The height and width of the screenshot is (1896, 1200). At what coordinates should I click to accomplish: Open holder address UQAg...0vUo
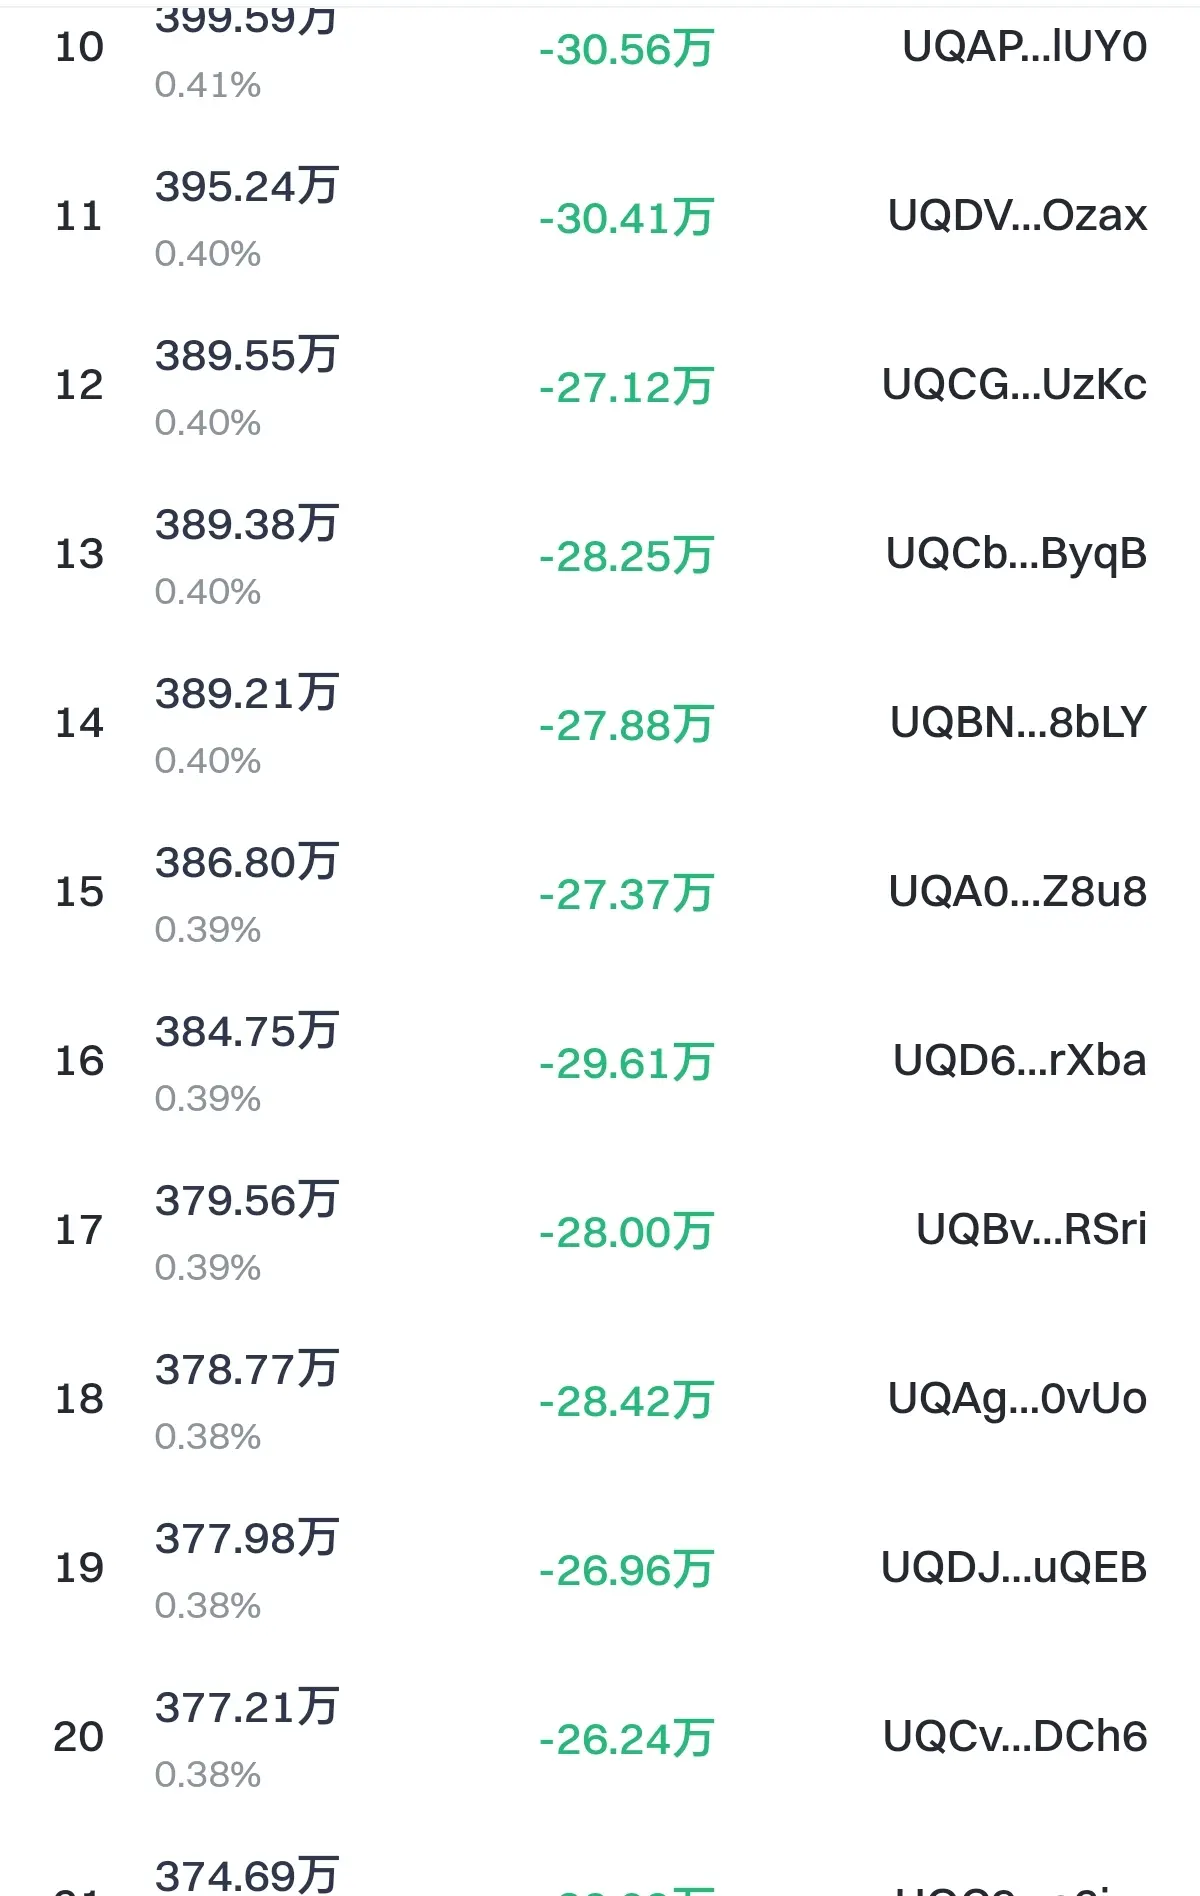[1017, 1400]
